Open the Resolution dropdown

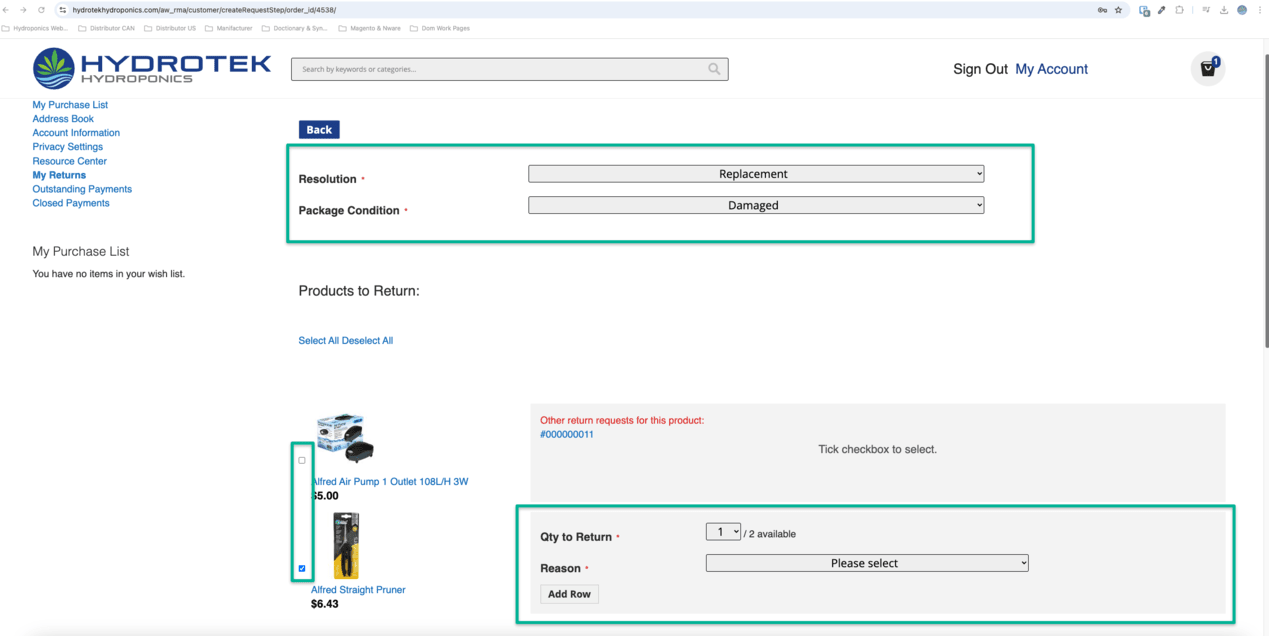click(x=756, y=174)
